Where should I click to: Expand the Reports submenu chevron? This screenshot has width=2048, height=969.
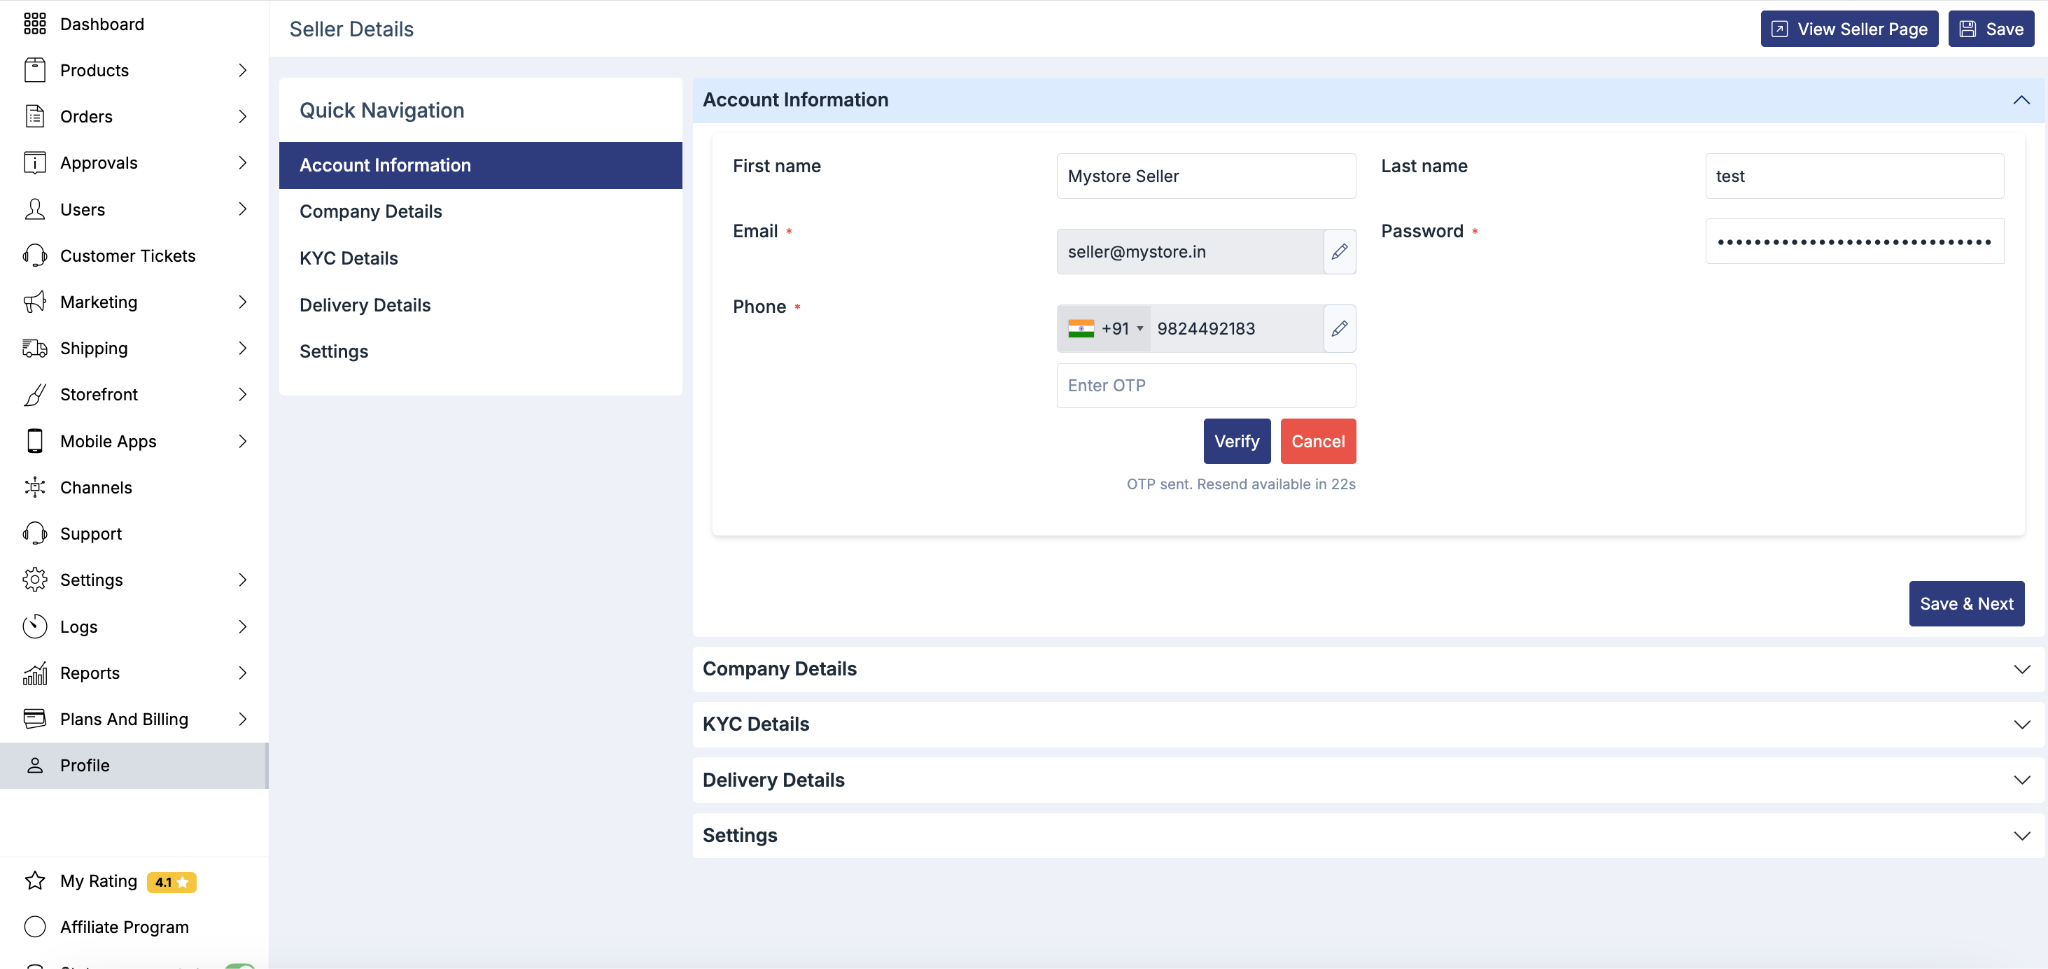(242, 673)
